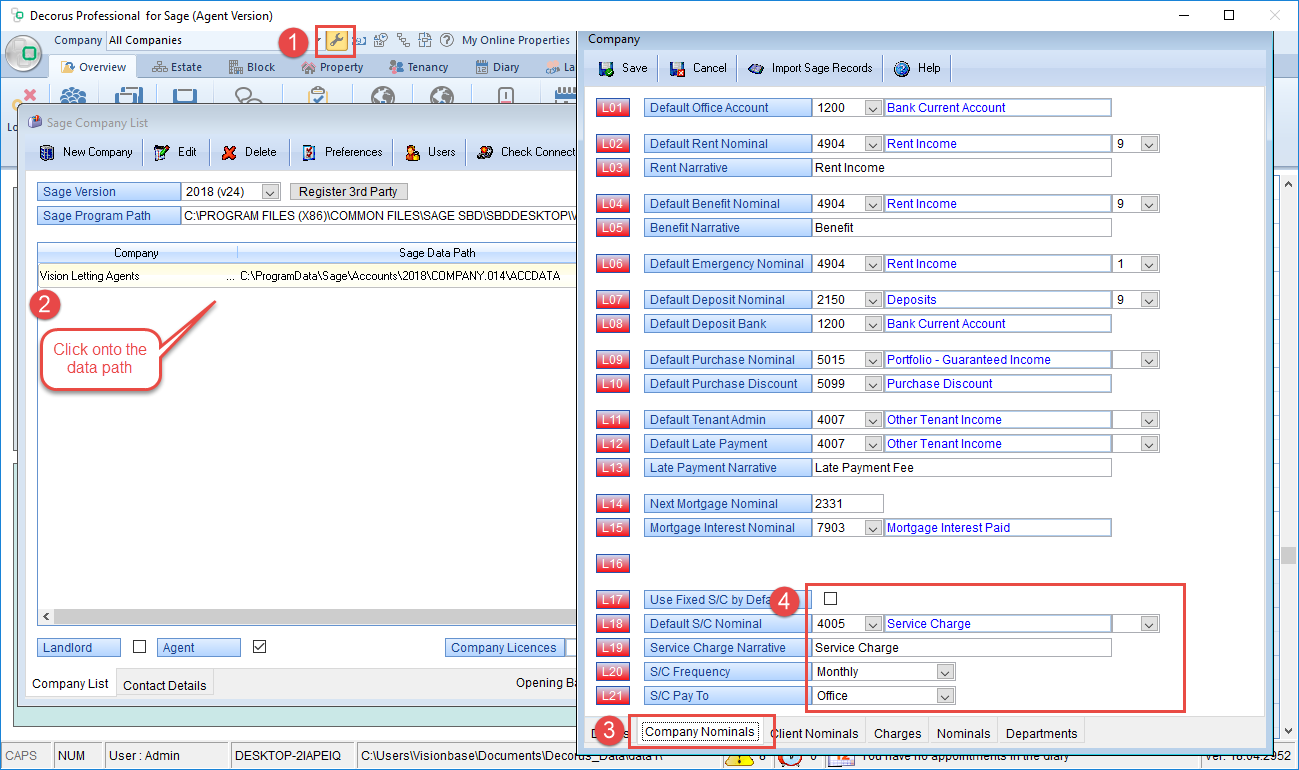The width and height of the screenshot is (1299, 770).
Task: Click the help question-mark icon in top toolbar
Action: 447,40
